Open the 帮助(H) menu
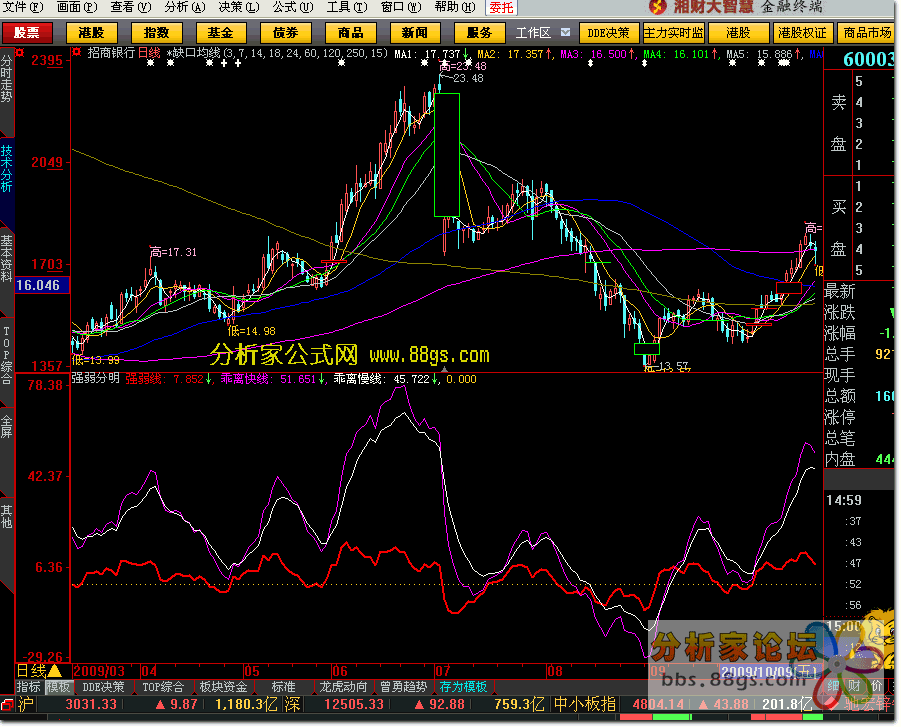The width and height of the screenshot is (901, 727). click(x=455, y=7)
